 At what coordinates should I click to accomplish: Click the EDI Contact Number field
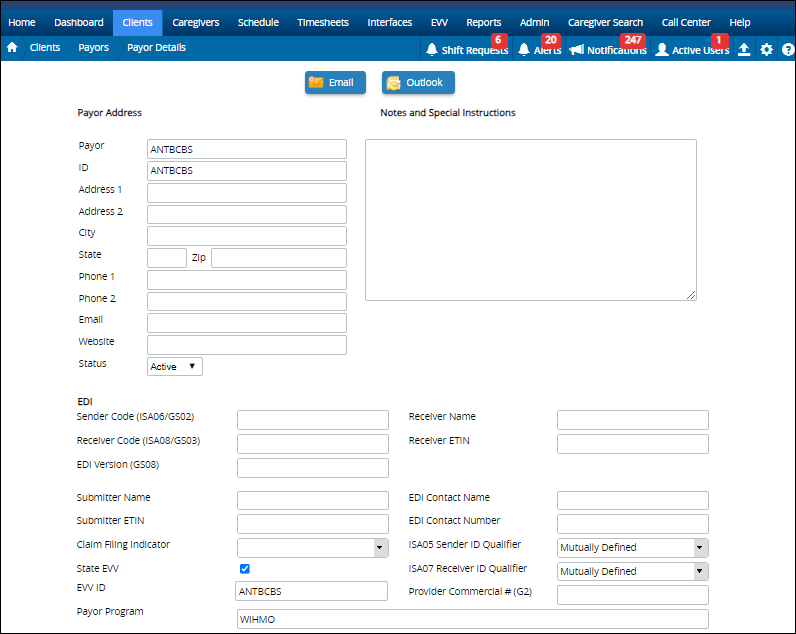click(x=633, y=524)
